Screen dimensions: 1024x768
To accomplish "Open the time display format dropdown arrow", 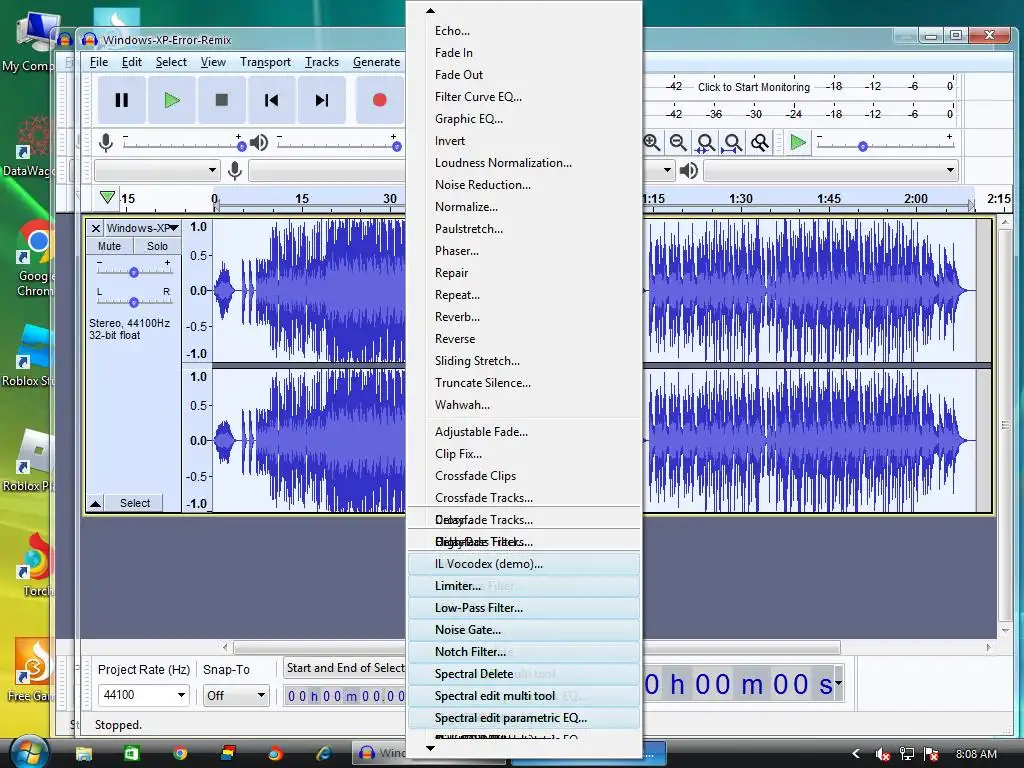I will click(838, 683).
